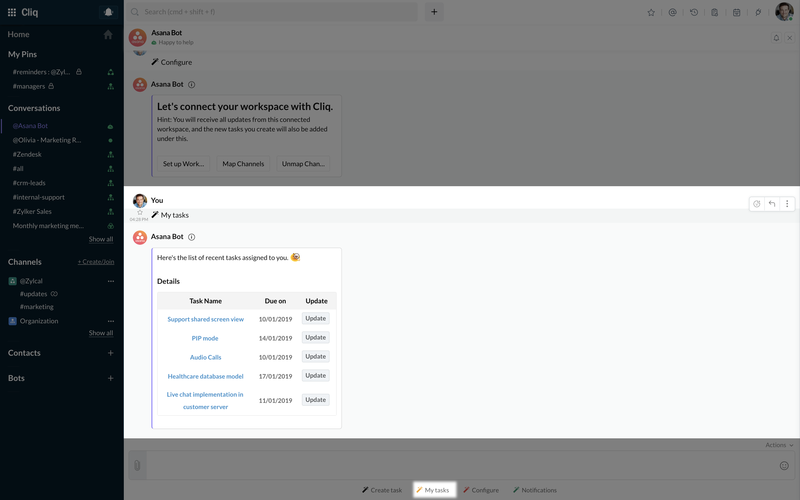Open the Support shared screen view link
The image size is (800, 500).
click(x=206, y=319)
